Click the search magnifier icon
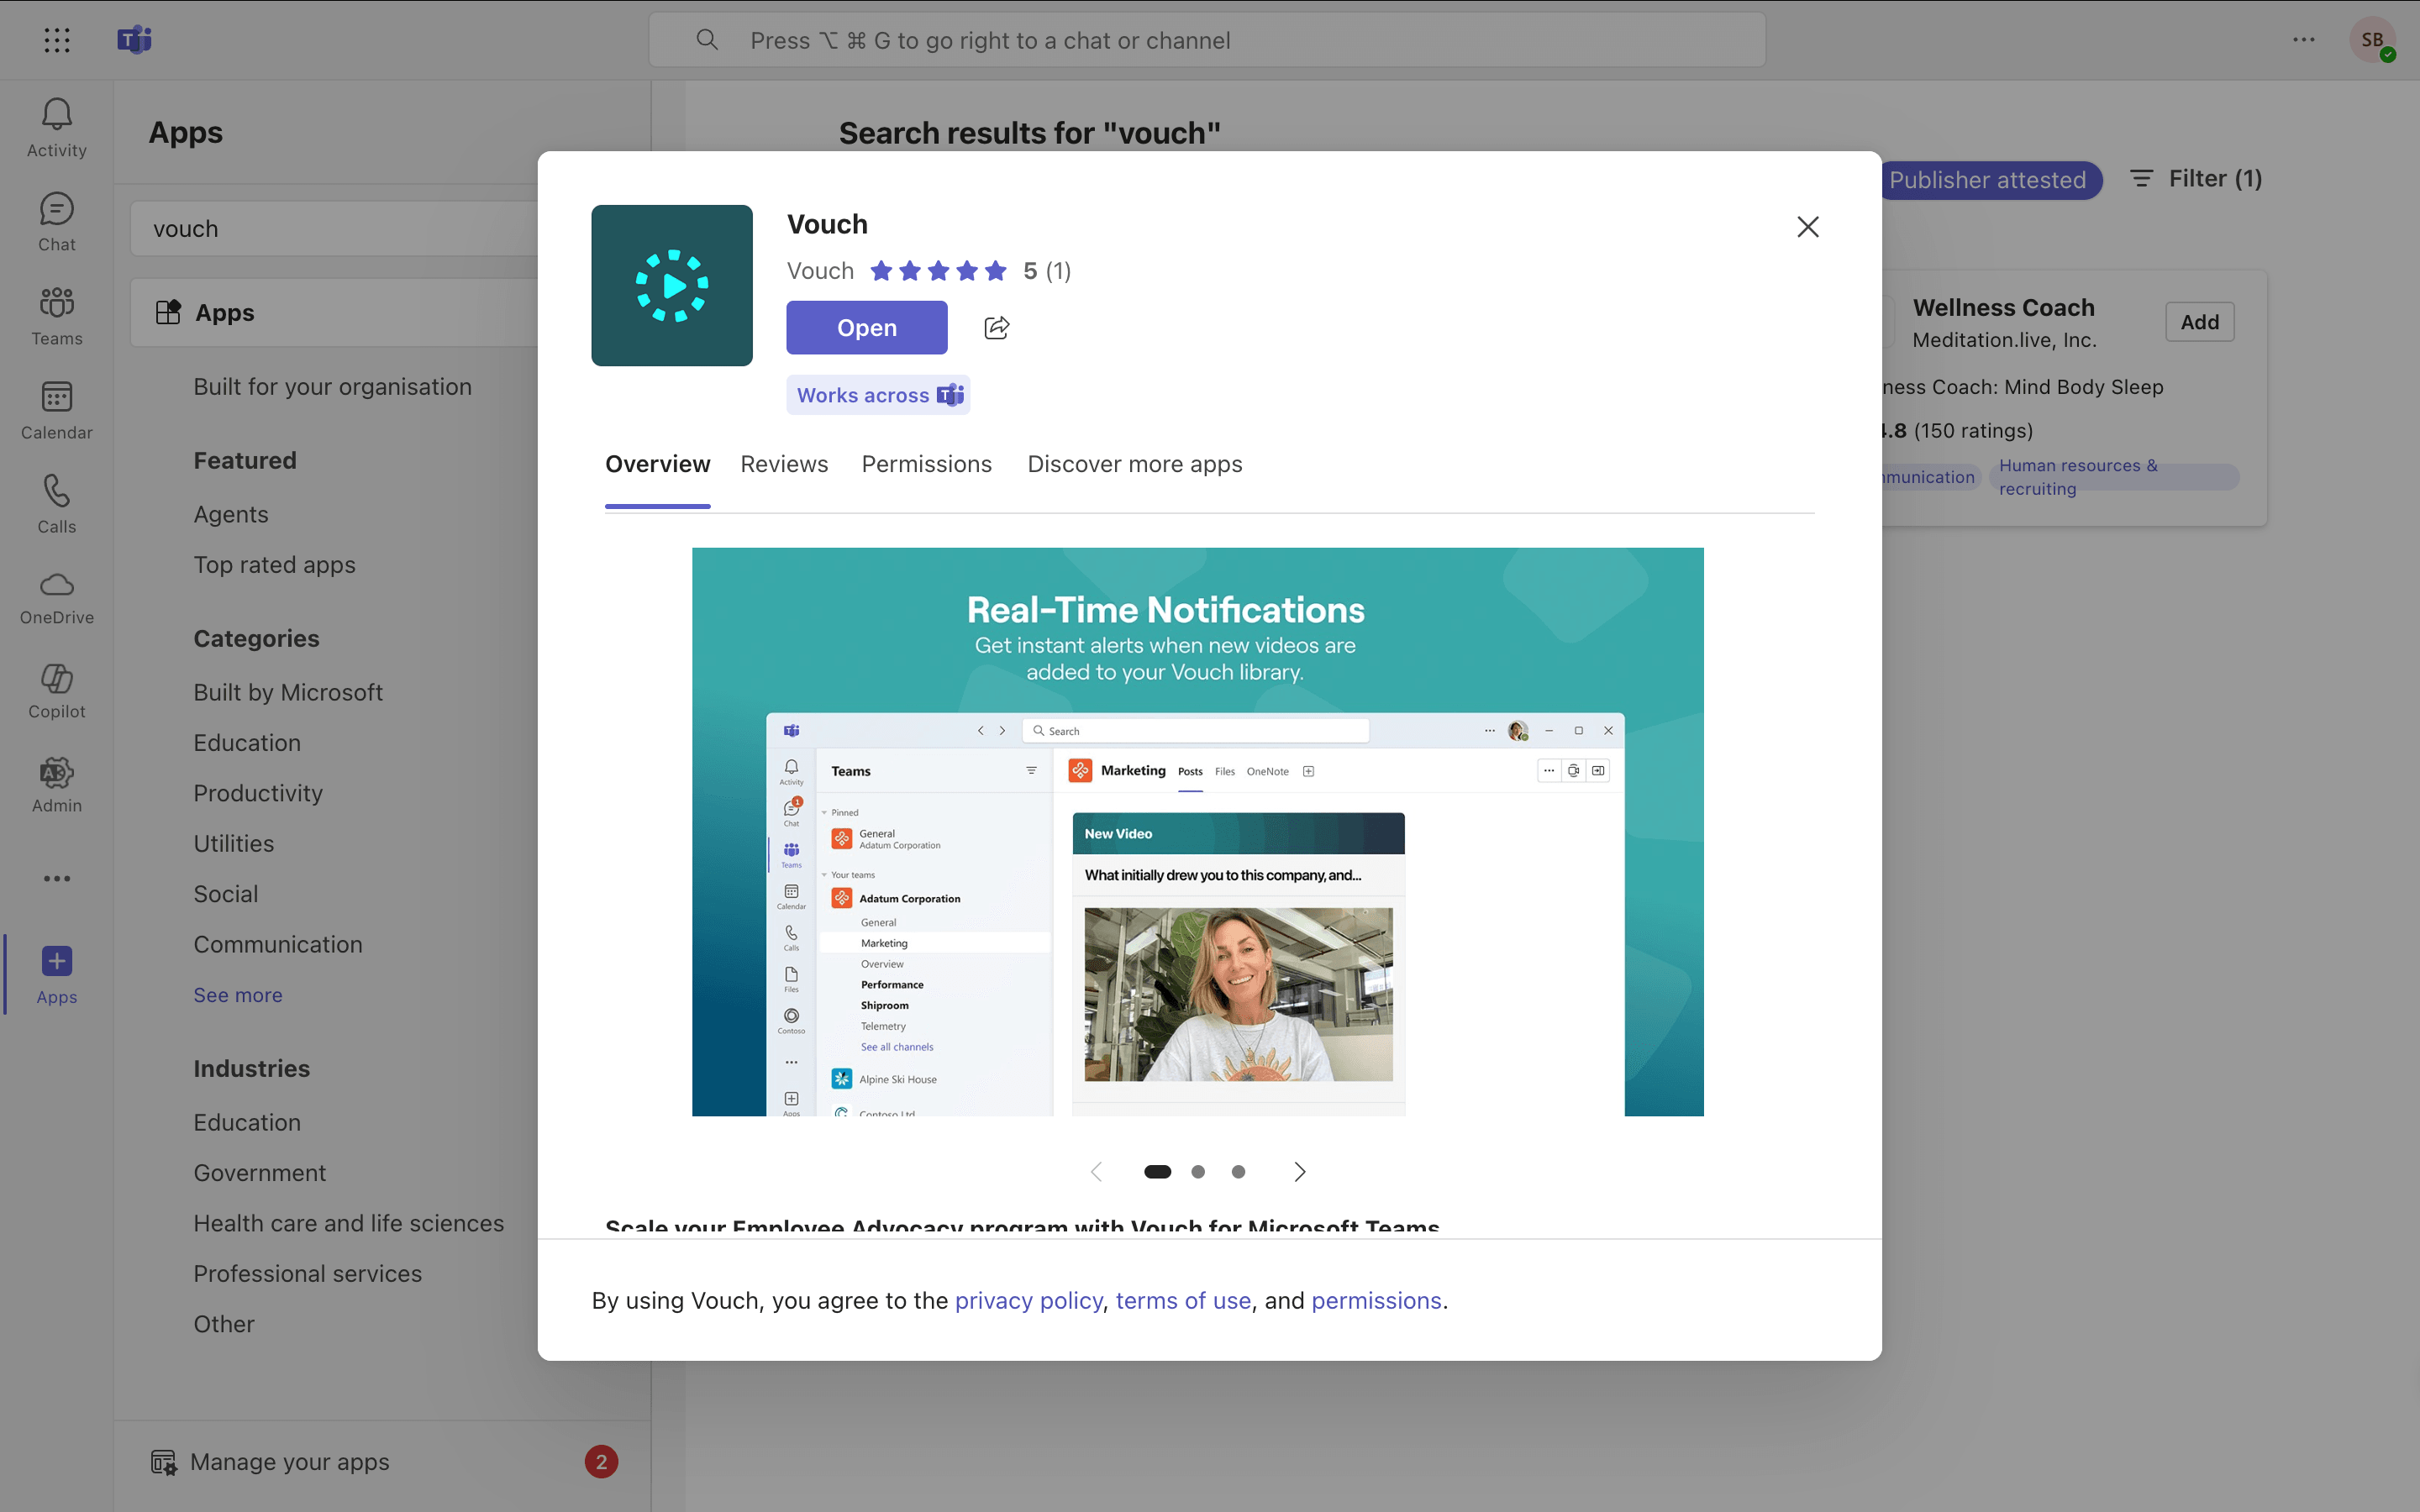The height and width of the screenshot is (1512, 2420). 707,40
